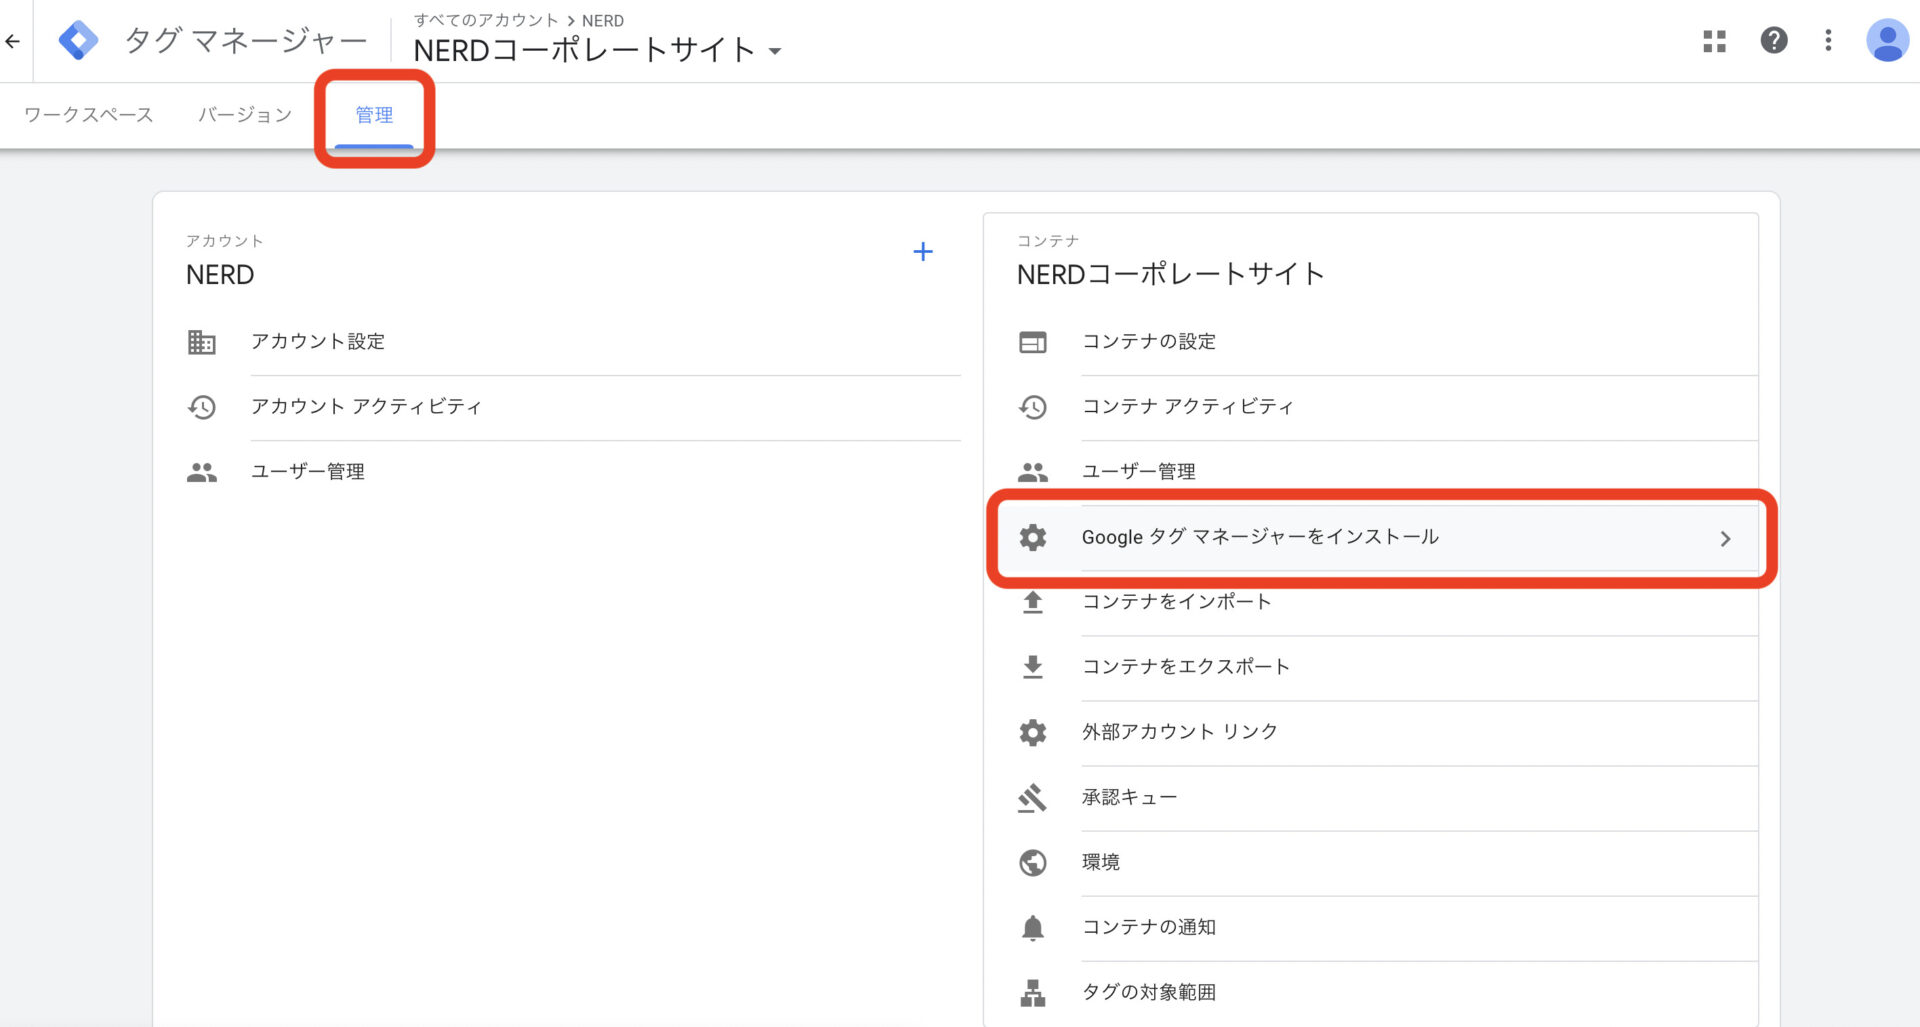The image size is (1920, 1027).
Task: Click the NERD account name heading
Action: [220, 275]
